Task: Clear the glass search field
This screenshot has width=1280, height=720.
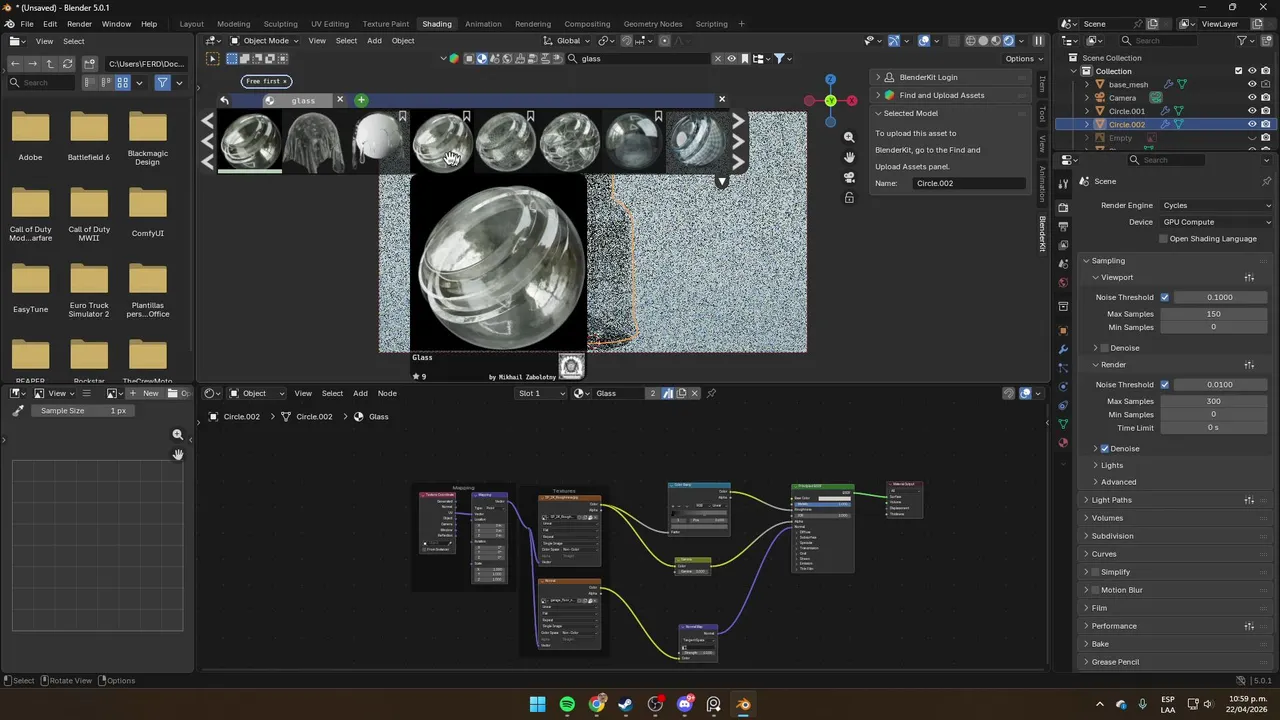Action: (x=717, y=59)
